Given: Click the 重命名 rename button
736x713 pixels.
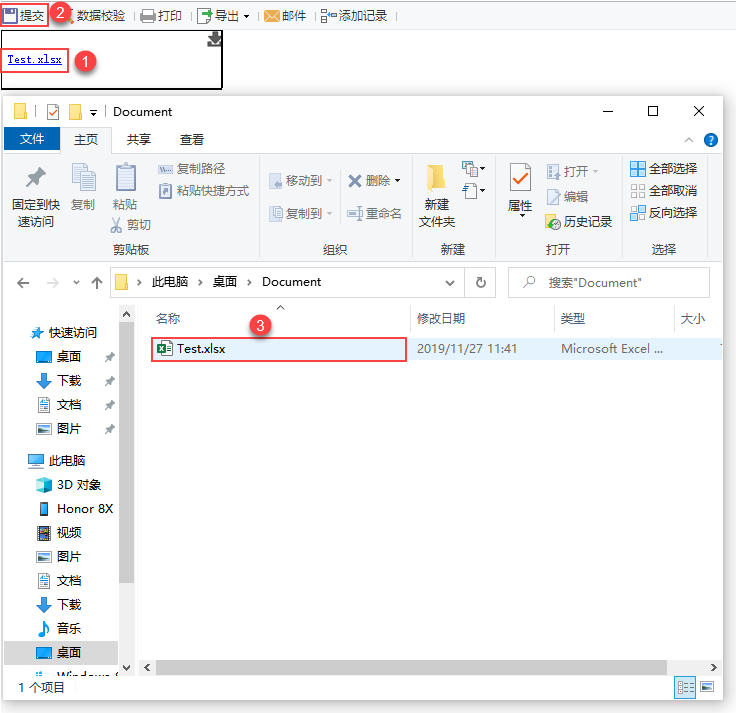Looking at the screenshot, I should coord(374,214).
